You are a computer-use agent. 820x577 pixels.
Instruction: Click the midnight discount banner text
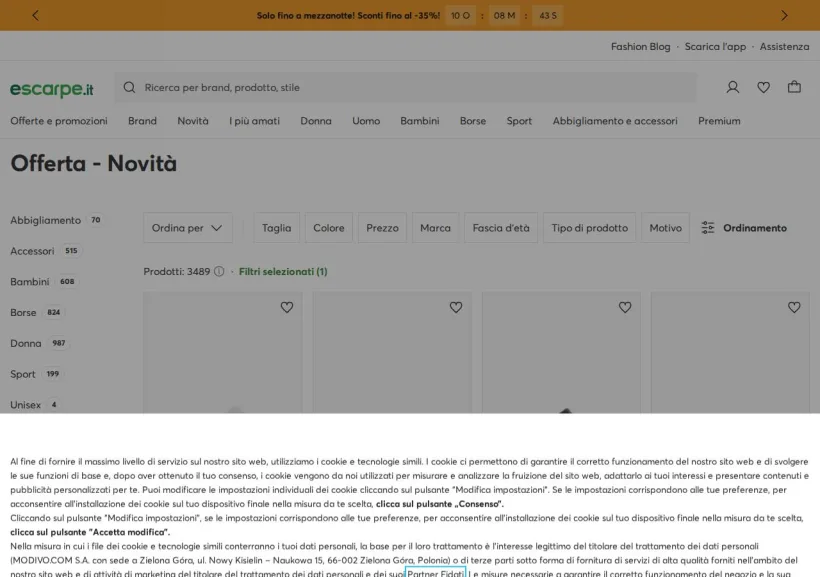[x=348, y=16]
